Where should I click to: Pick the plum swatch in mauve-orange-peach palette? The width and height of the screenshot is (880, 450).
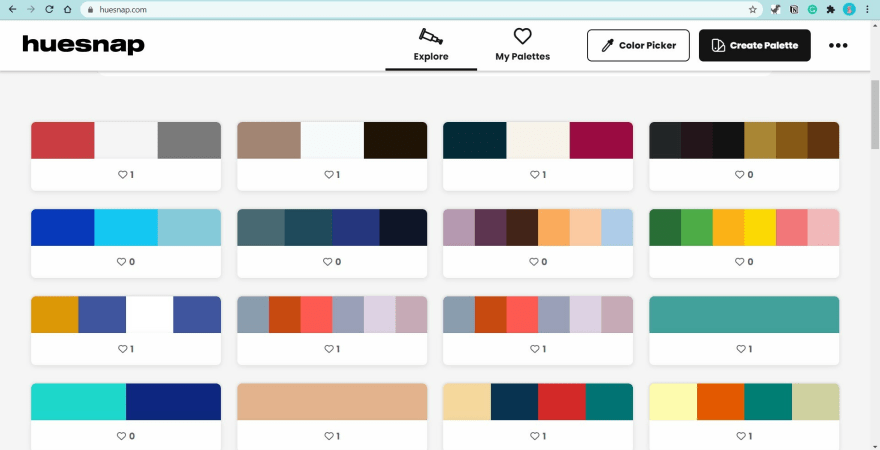pos(491,227)
